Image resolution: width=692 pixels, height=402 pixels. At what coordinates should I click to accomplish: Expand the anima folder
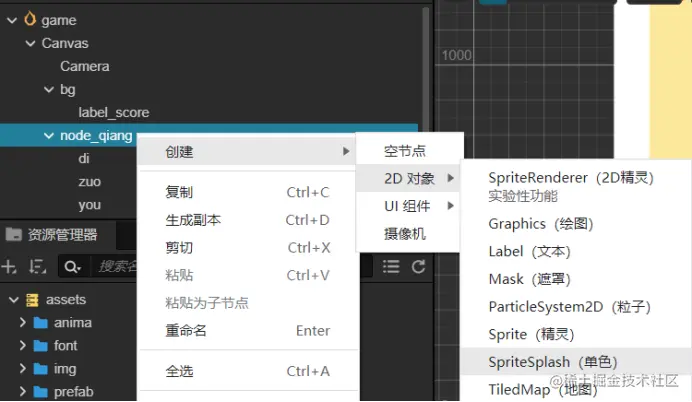point(23,323)
